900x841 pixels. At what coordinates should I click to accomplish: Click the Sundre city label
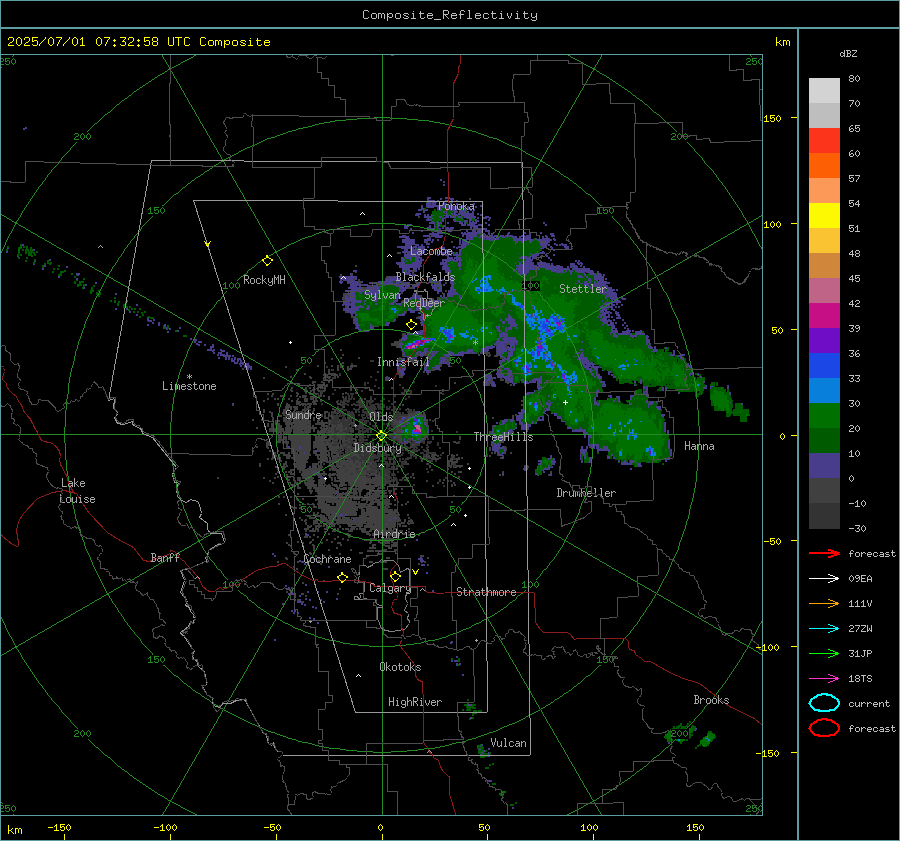(303, 415)
